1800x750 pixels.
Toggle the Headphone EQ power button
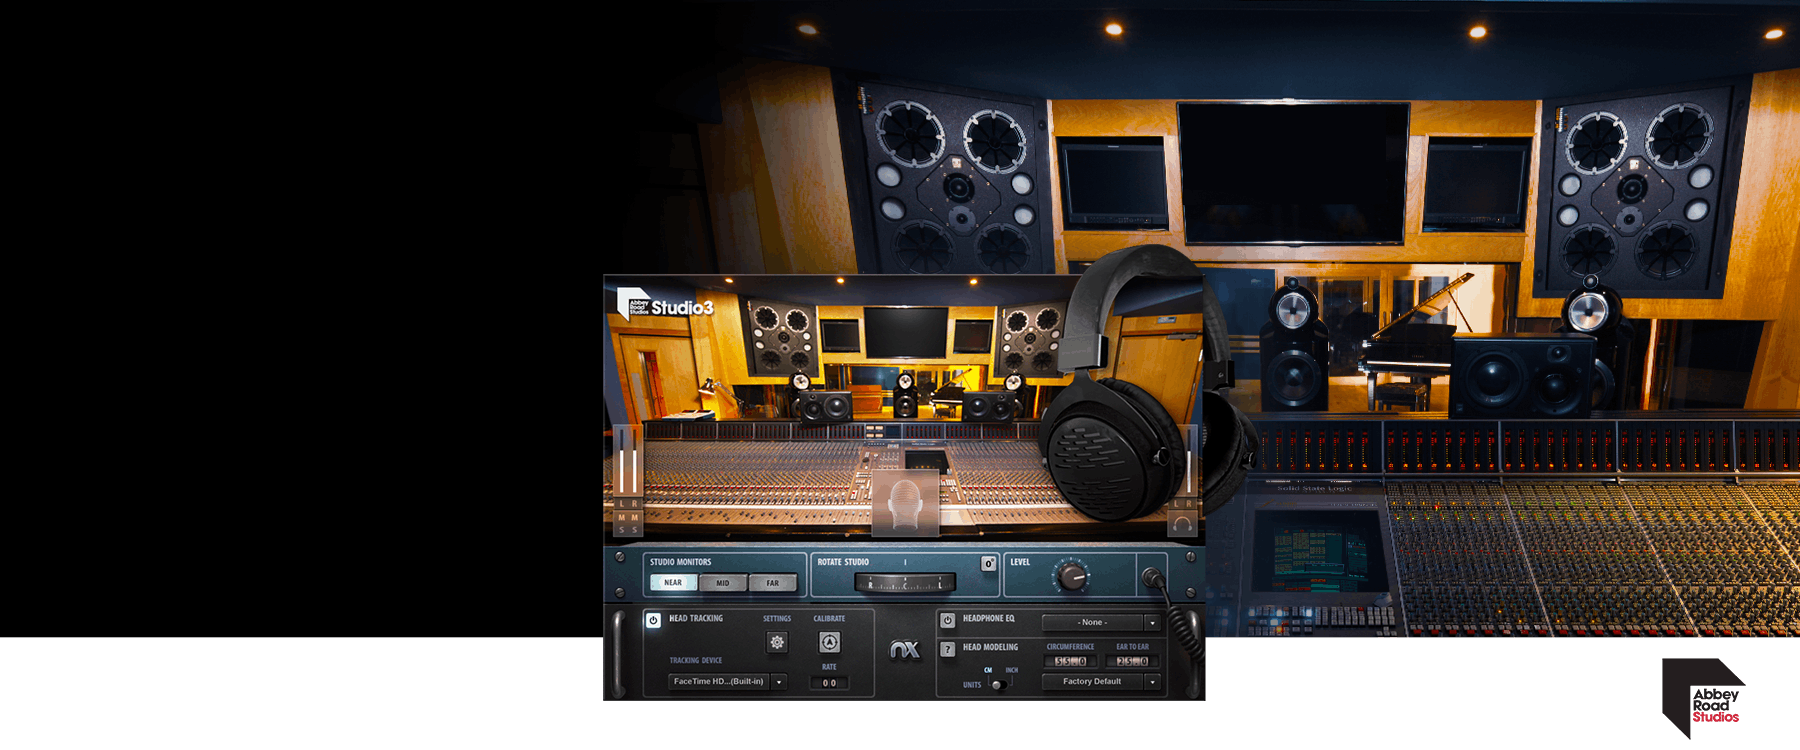(947, 620)
